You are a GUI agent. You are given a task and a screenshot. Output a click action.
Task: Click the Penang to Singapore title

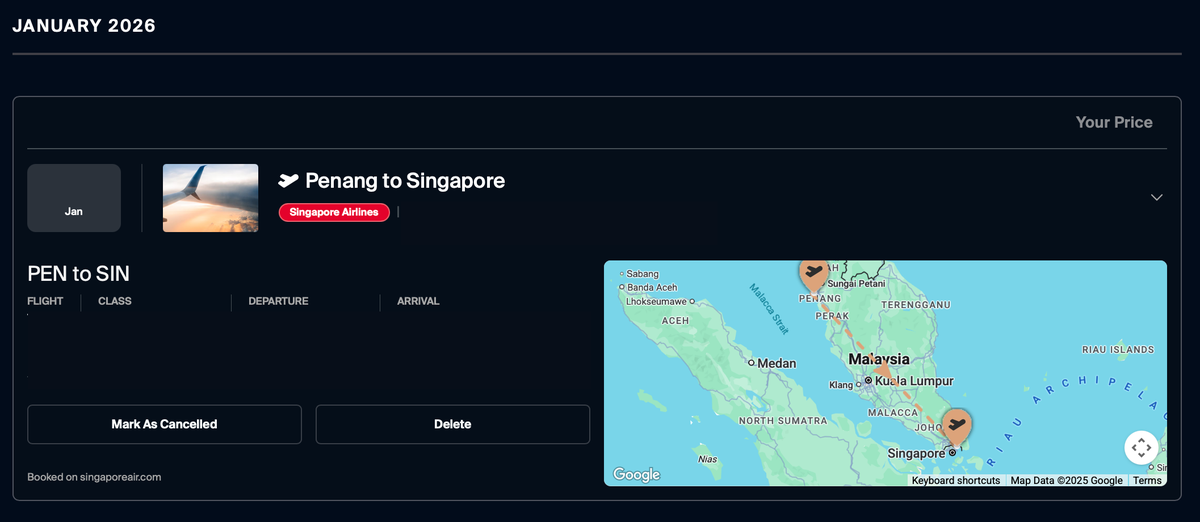pyautogui.click(x=404, y=181)
